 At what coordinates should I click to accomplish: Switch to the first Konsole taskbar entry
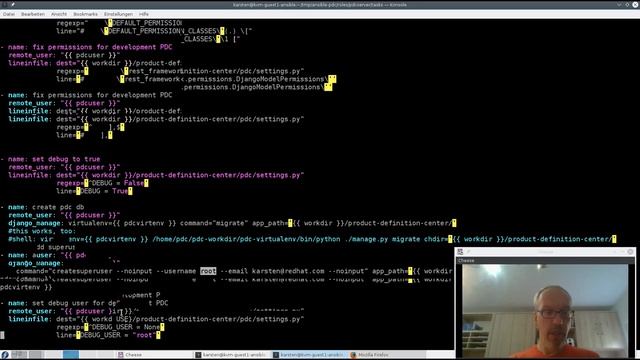click(231, 355)
